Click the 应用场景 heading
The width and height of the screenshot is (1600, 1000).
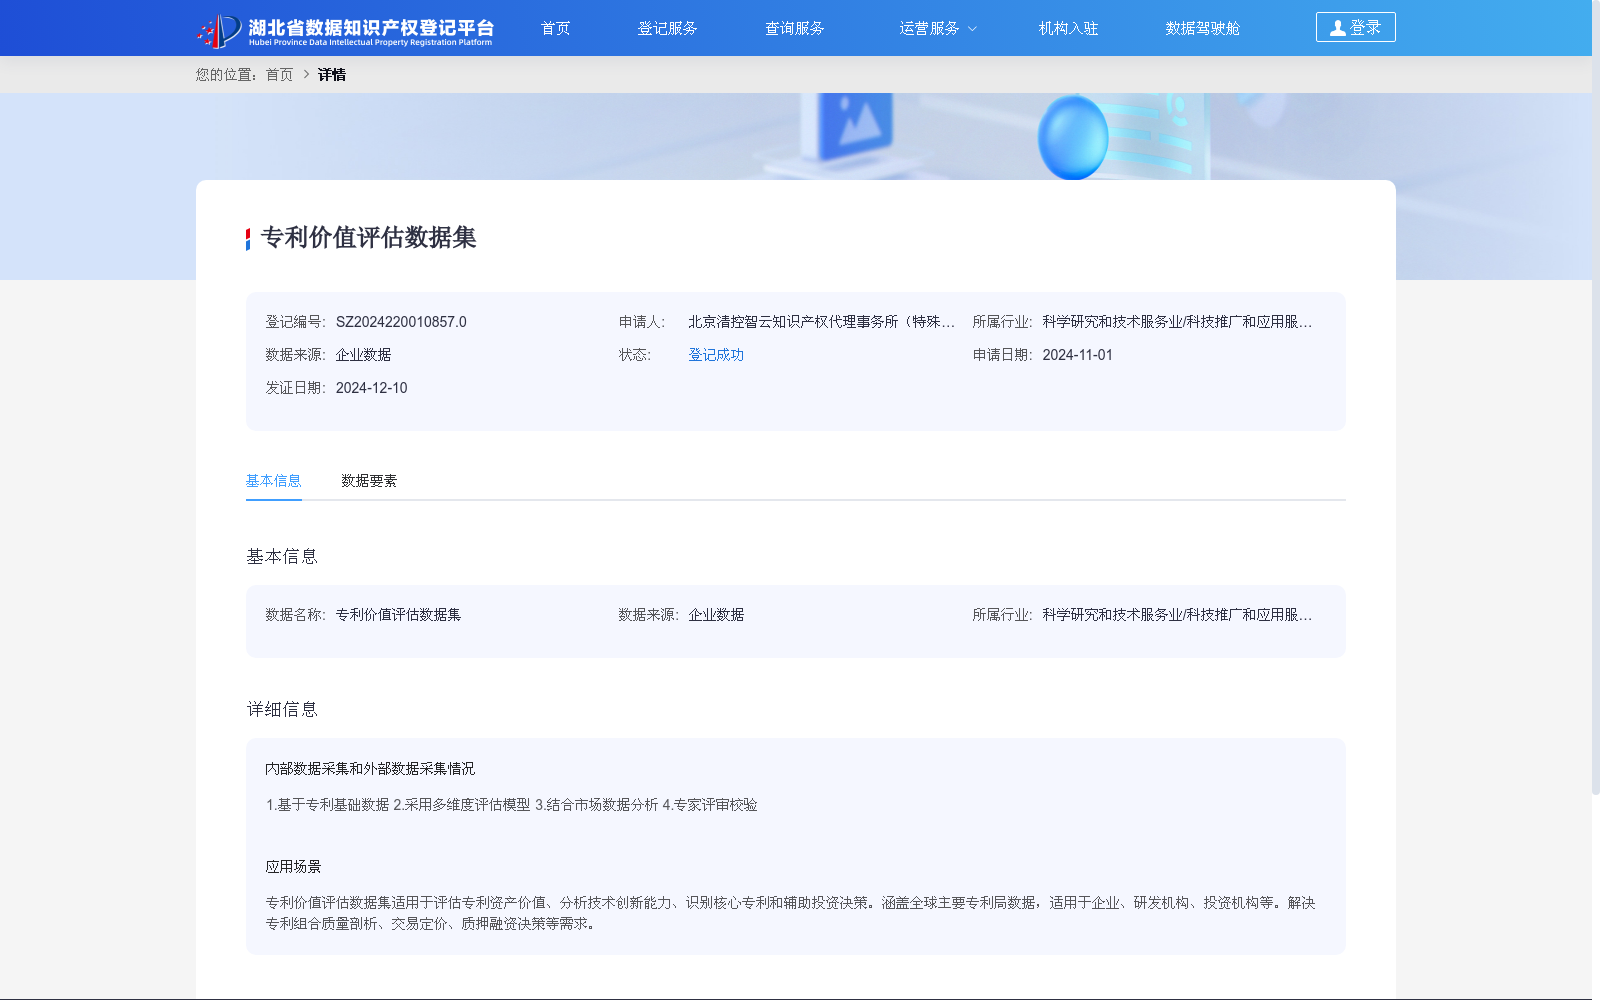tap(293, 867)
